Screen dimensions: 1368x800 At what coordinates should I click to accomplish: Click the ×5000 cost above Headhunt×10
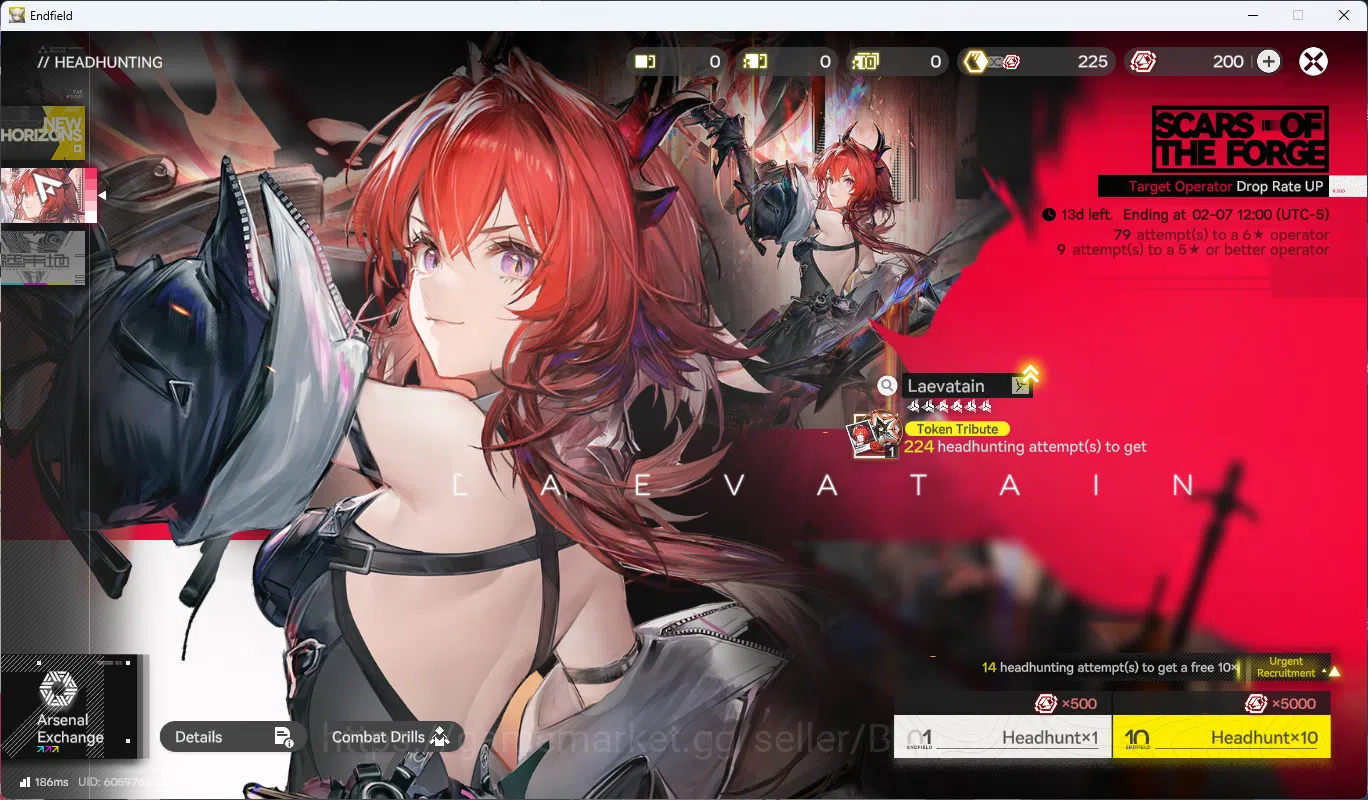[1279, 704]
